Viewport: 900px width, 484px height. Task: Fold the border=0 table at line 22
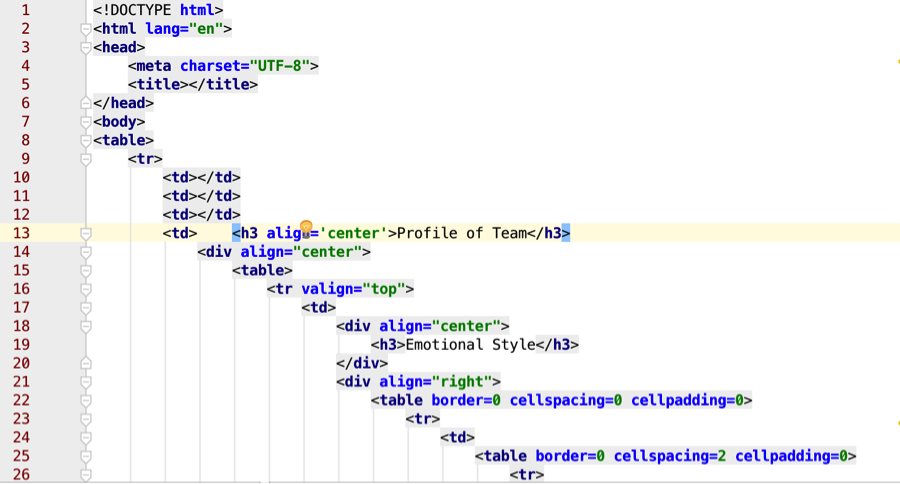[86, 401]
